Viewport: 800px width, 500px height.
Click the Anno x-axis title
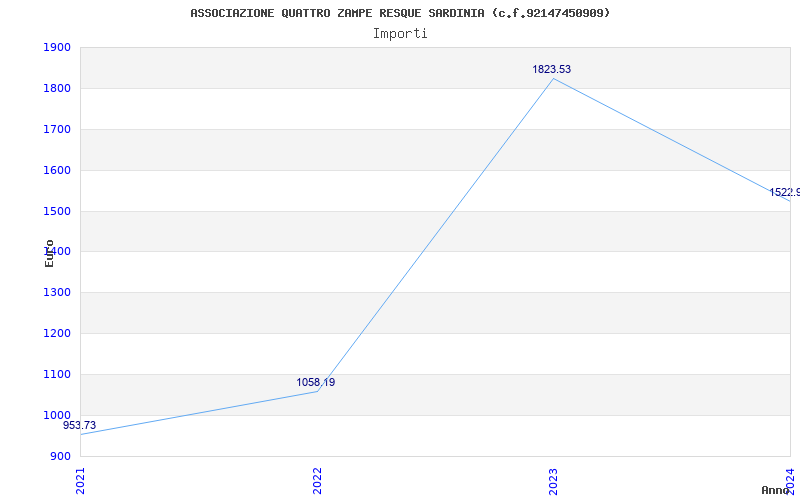[776, 490]
